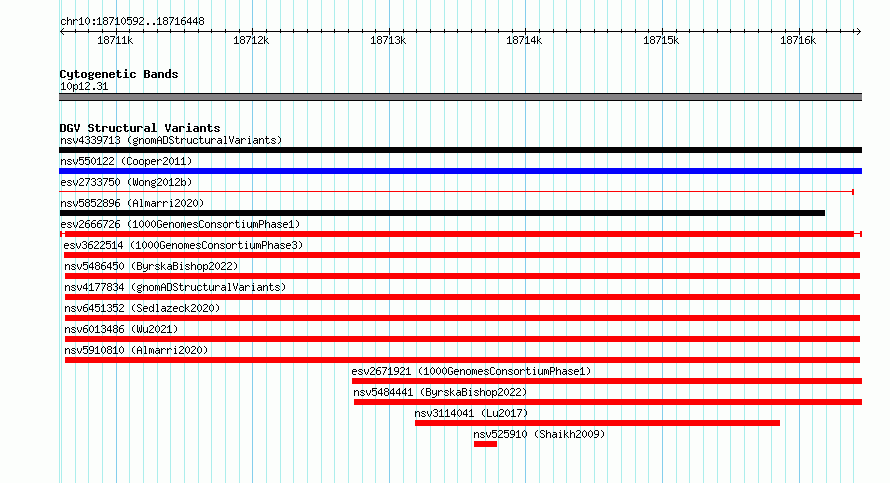
Task: Click the red nsv6013486 variant bar
Action: 463,339
